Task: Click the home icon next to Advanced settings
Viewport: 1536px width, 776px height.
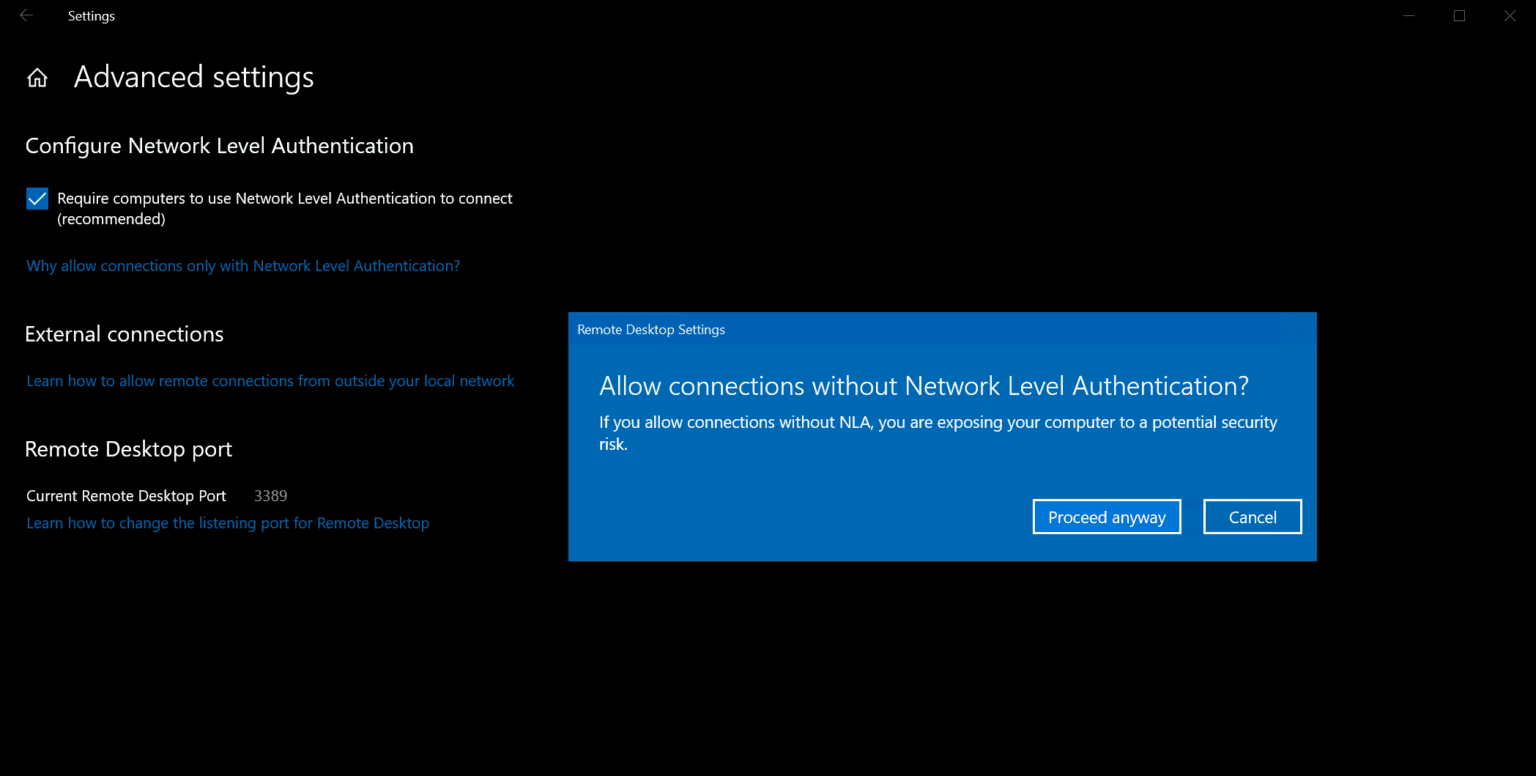Action: (x=37, y=76)
